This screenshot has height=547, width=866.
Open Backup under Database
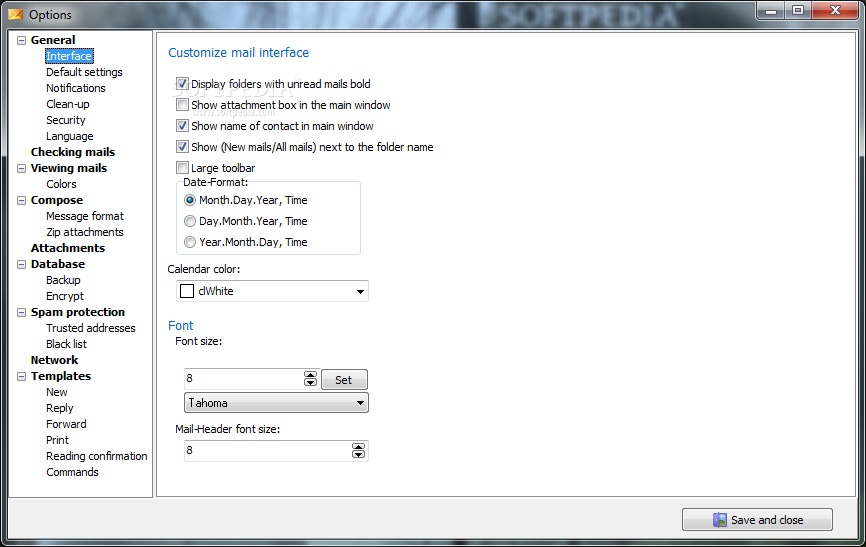point(64,280)
